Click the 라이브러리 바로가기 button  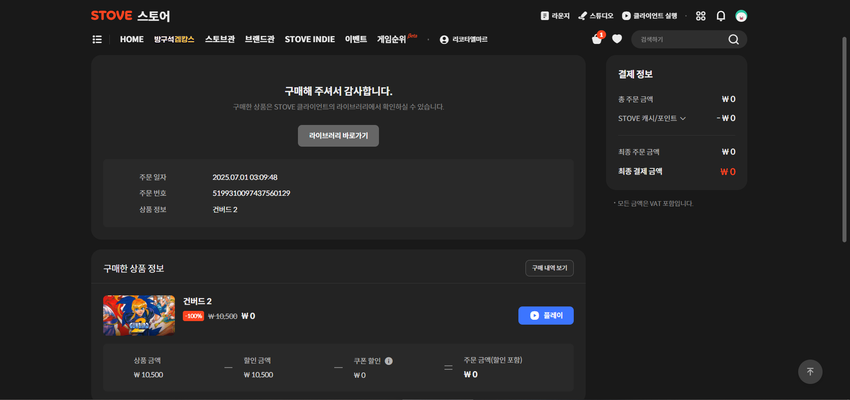pyautogui.click(x=338, y=136)
